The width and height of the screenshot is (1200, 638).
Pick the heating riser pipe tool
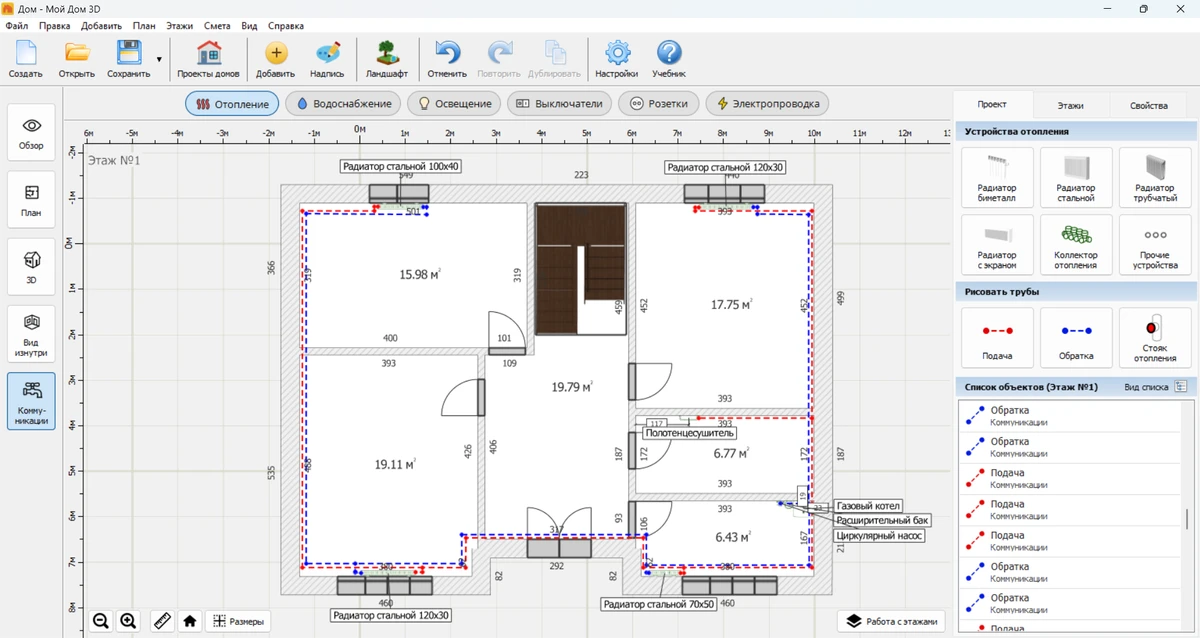click(x=1155, y=336)
